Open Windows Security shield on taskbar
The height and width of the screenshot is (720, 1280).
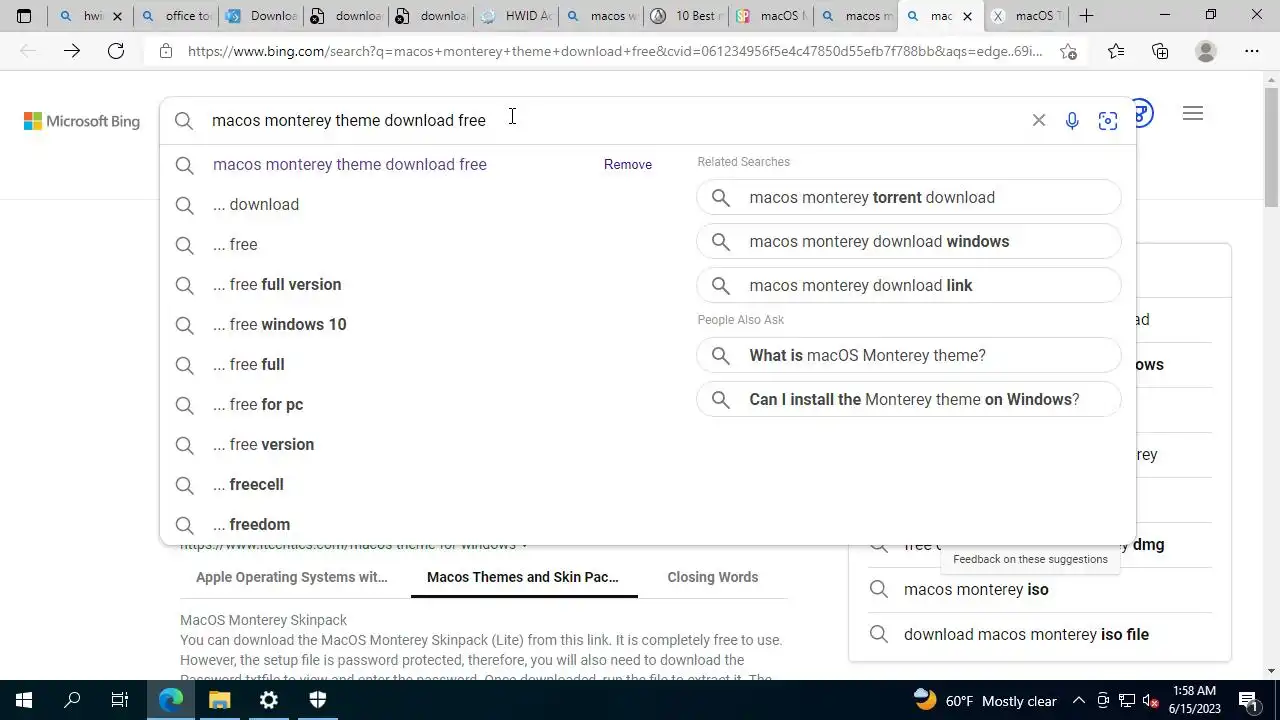pyautogui.click(x=318, y=700)
